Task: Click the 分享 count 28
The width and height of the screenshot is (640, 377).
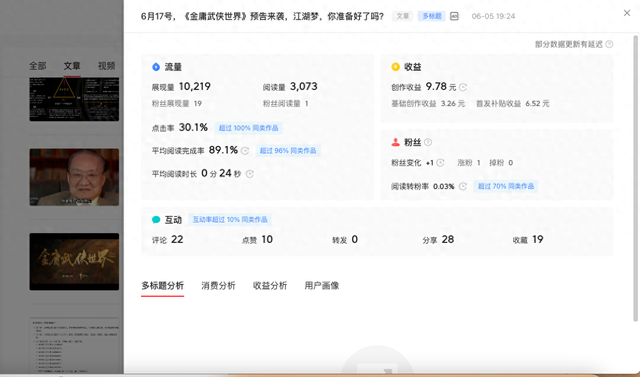Action: tap(448, 240)
